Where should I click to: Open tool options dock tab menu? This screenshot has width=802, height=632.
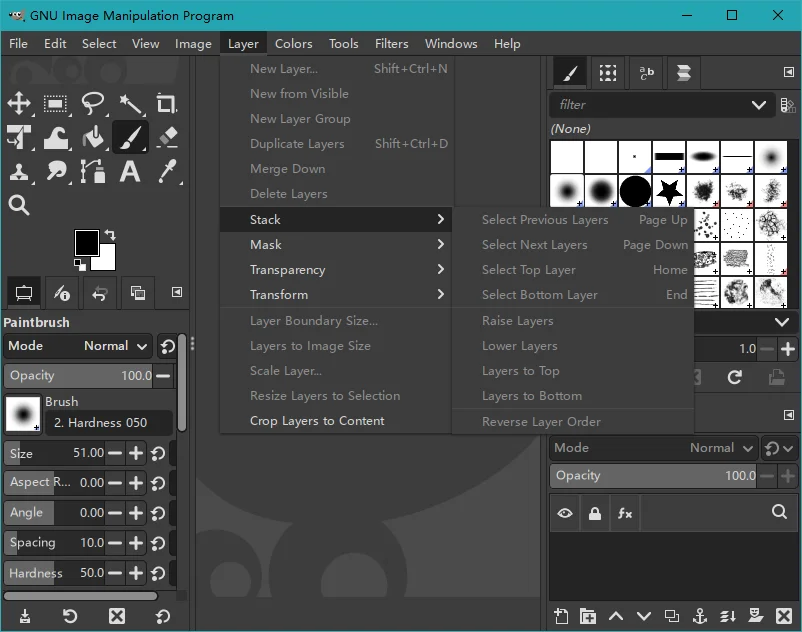pos(176,292)
